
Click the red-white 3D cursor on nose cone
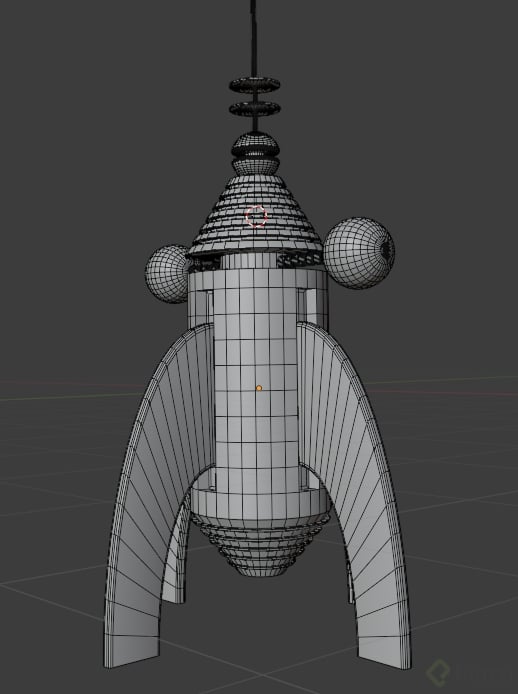256,216
